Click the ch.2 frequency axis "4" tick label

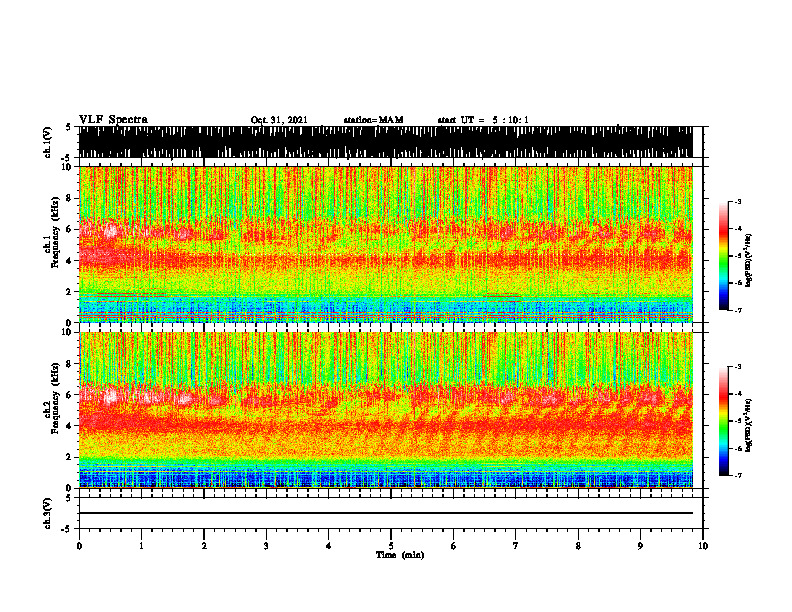click(70, 426)
